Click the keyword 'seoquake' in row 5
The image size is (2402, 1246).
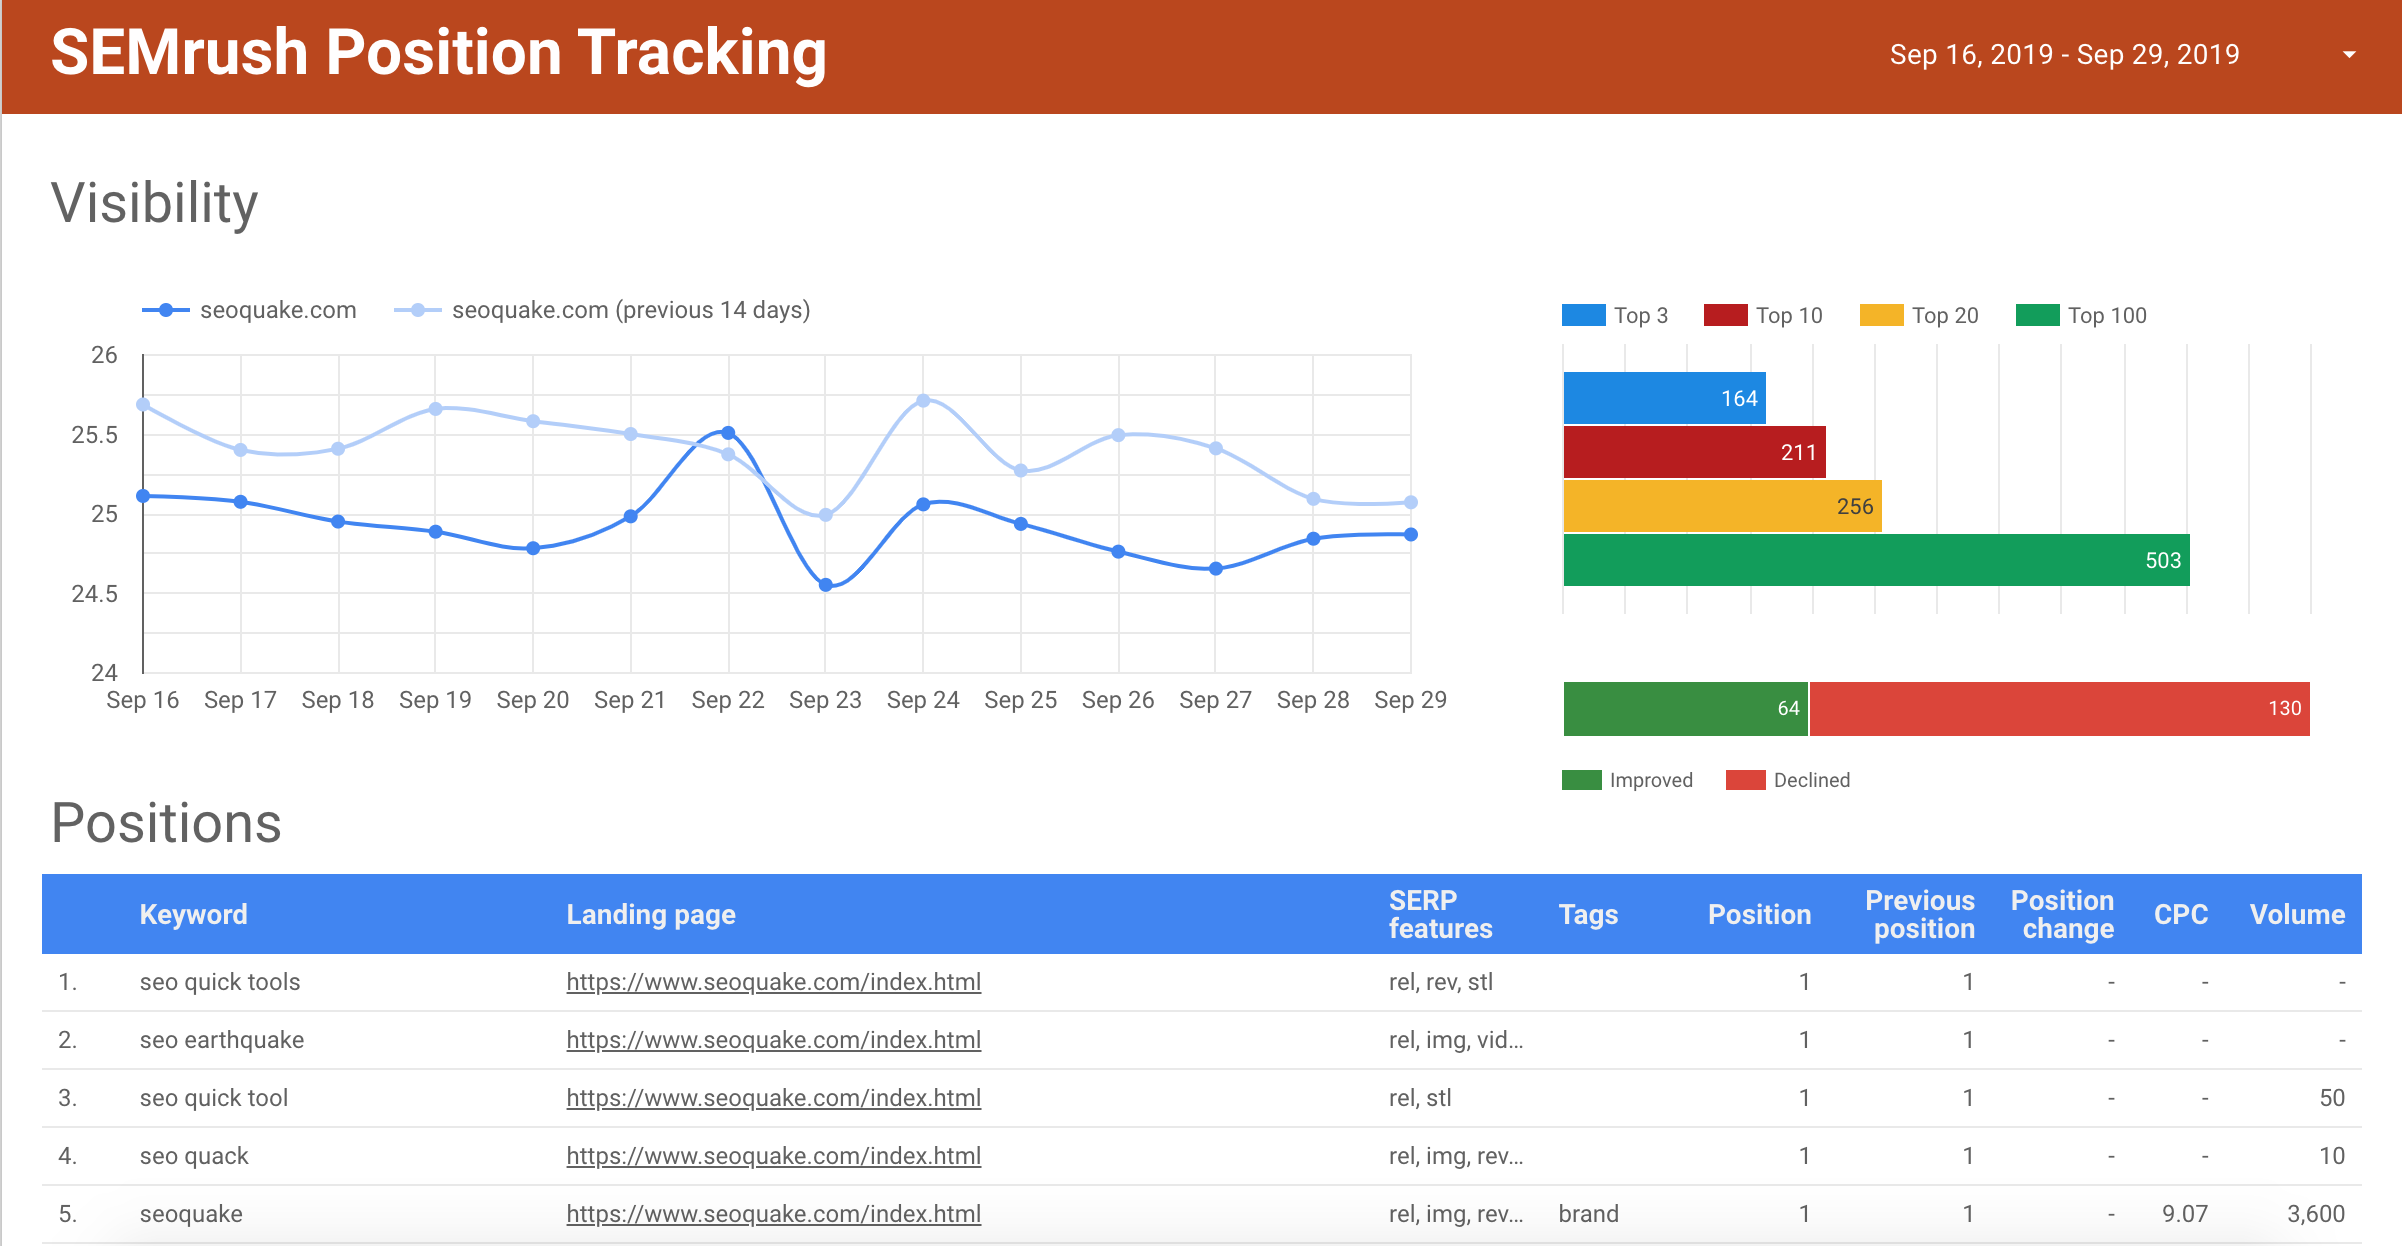[x=191, y=1214]
